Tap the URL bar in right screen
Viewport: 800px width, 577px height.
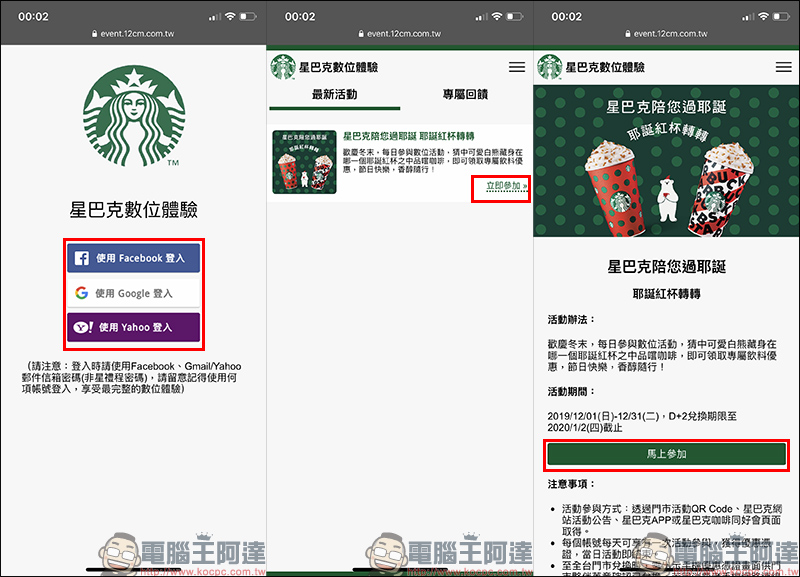tap(666, 34)
